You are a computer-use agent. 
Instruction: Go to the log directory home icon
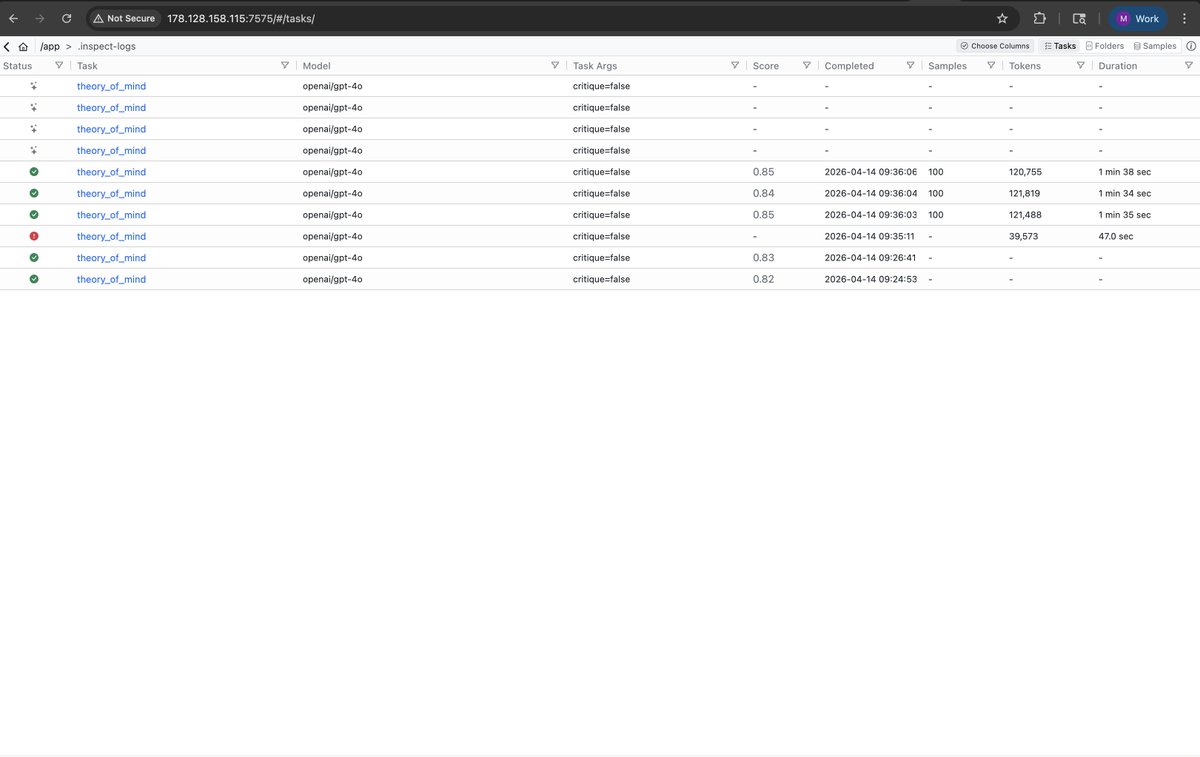23,46
